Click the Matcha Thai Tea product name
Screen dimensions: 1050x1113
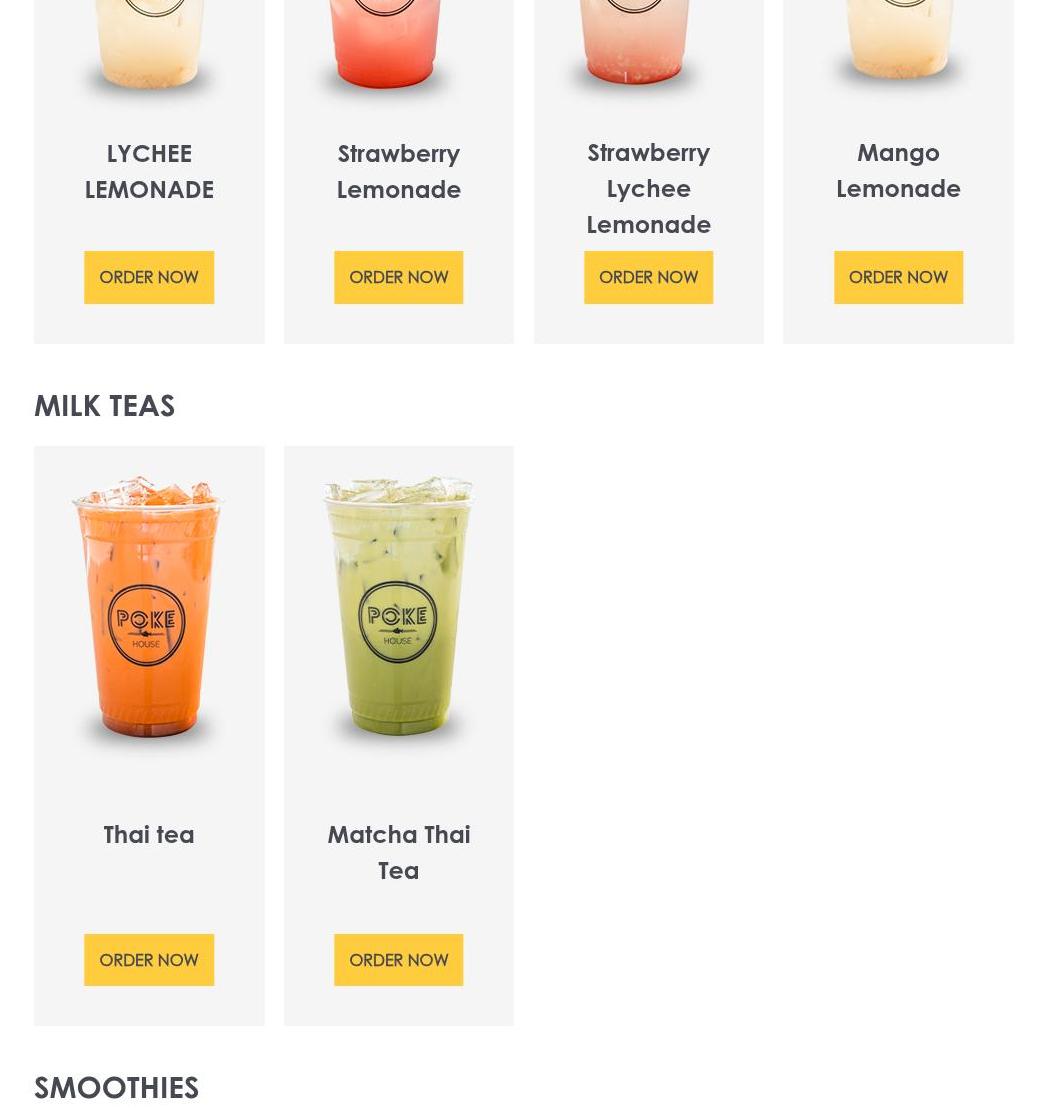pos(398,852)
